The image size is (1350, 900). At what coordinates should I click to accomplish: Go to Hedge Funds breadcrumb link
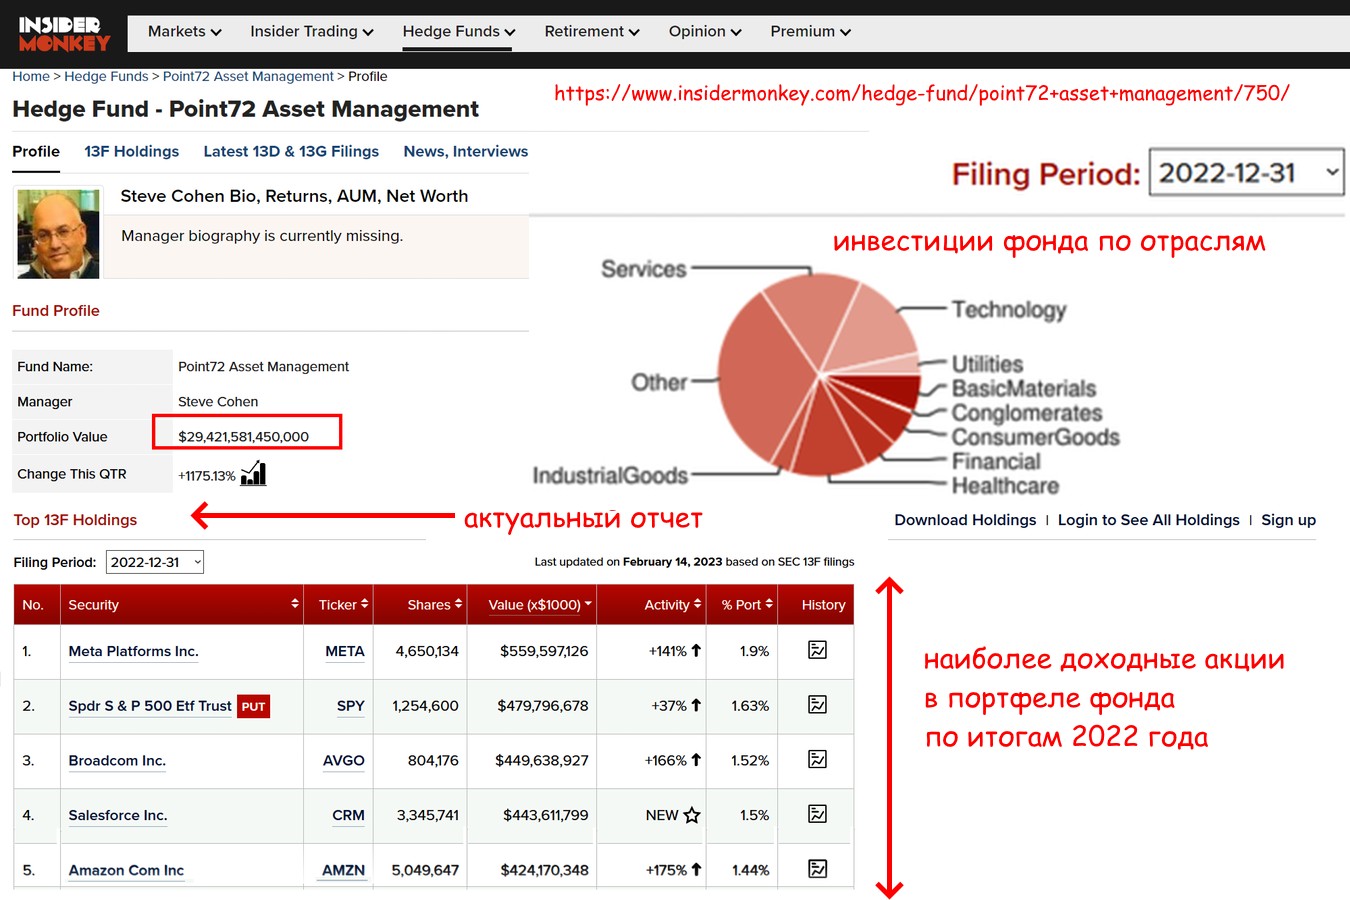[x=106, y=76]
